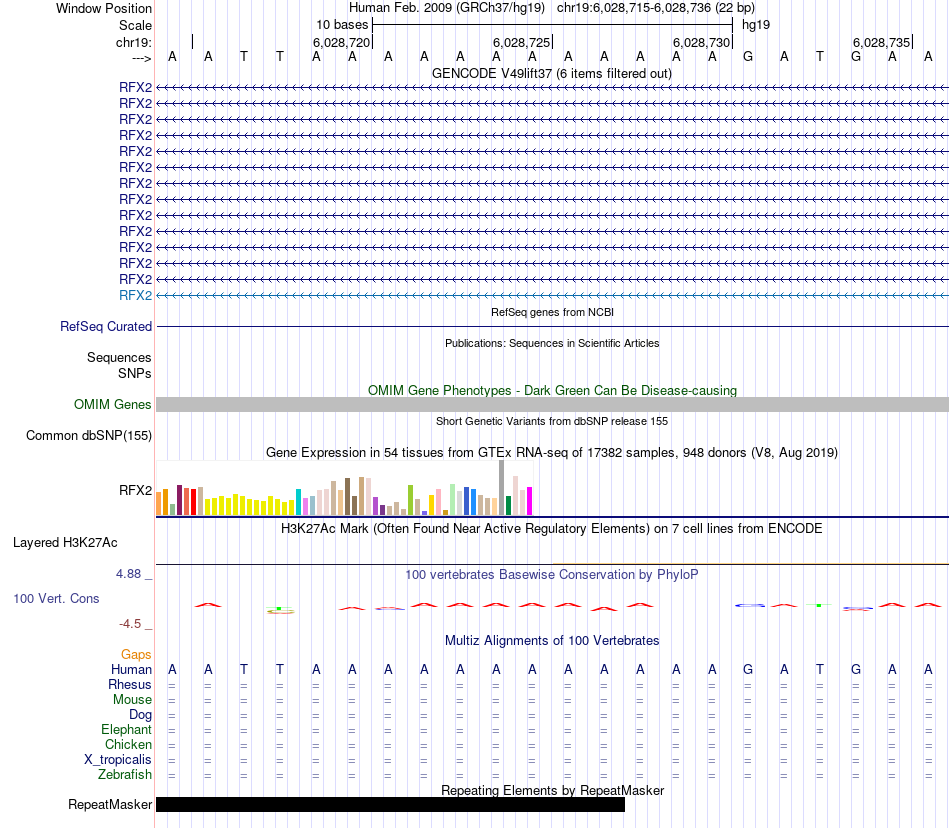Image resolution: width=950 pixels, height=828 pixels.
Task: Click the Mouse alignment row label
Action: click(x=132, y=700)
